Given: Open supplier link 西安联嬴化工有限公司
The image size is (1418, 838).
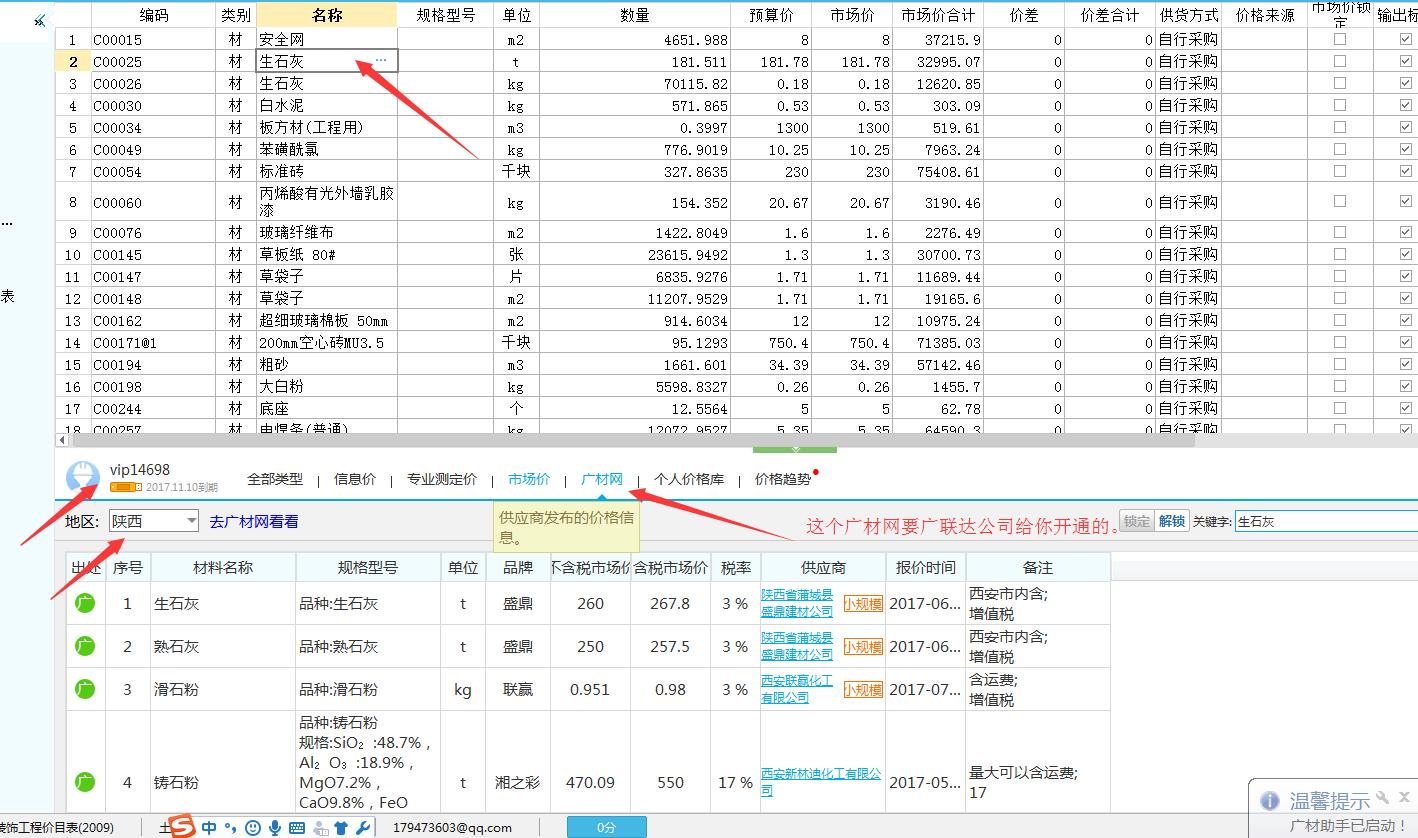Looking at the screenshot, I should pyautogui.click(x=797, y=689).
